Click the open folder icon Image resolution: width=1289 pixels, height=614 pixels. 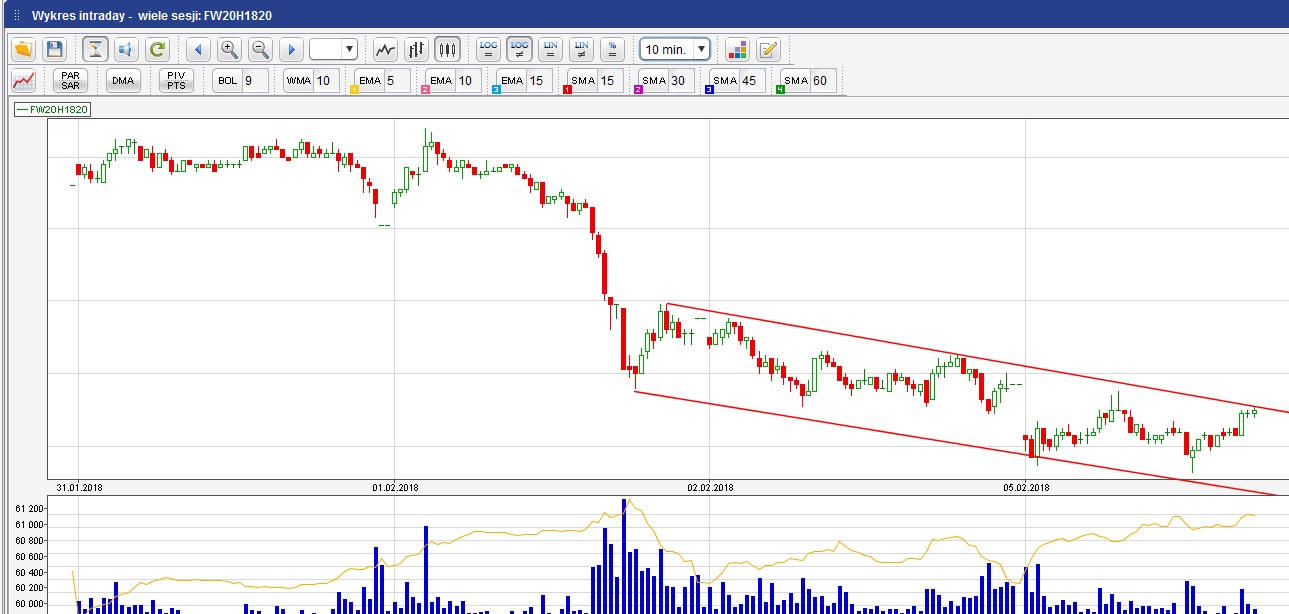[24, 49]
